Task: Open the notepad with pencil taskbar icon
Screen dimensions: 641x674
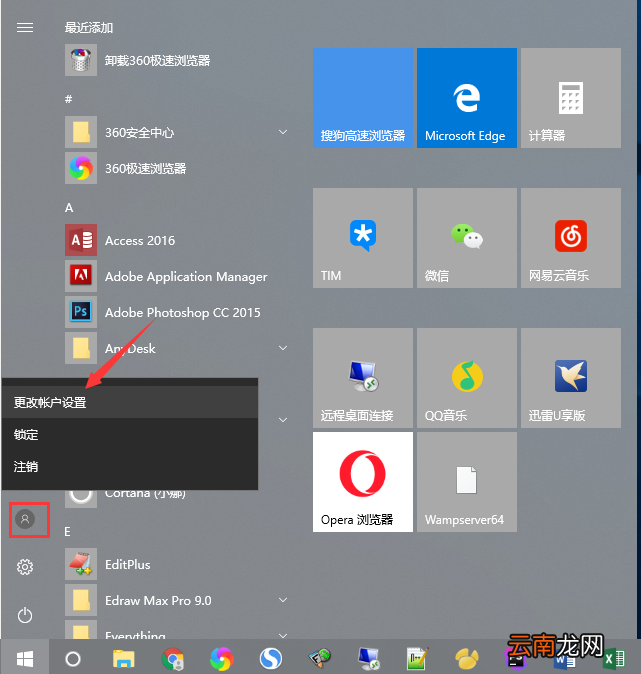Action: [417, 659]
